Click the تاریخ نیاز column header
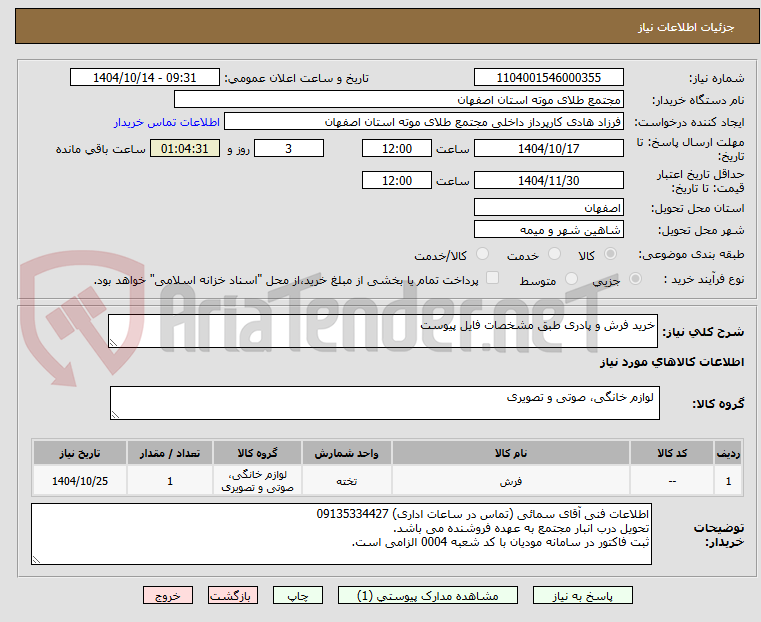 click(80, 453)
